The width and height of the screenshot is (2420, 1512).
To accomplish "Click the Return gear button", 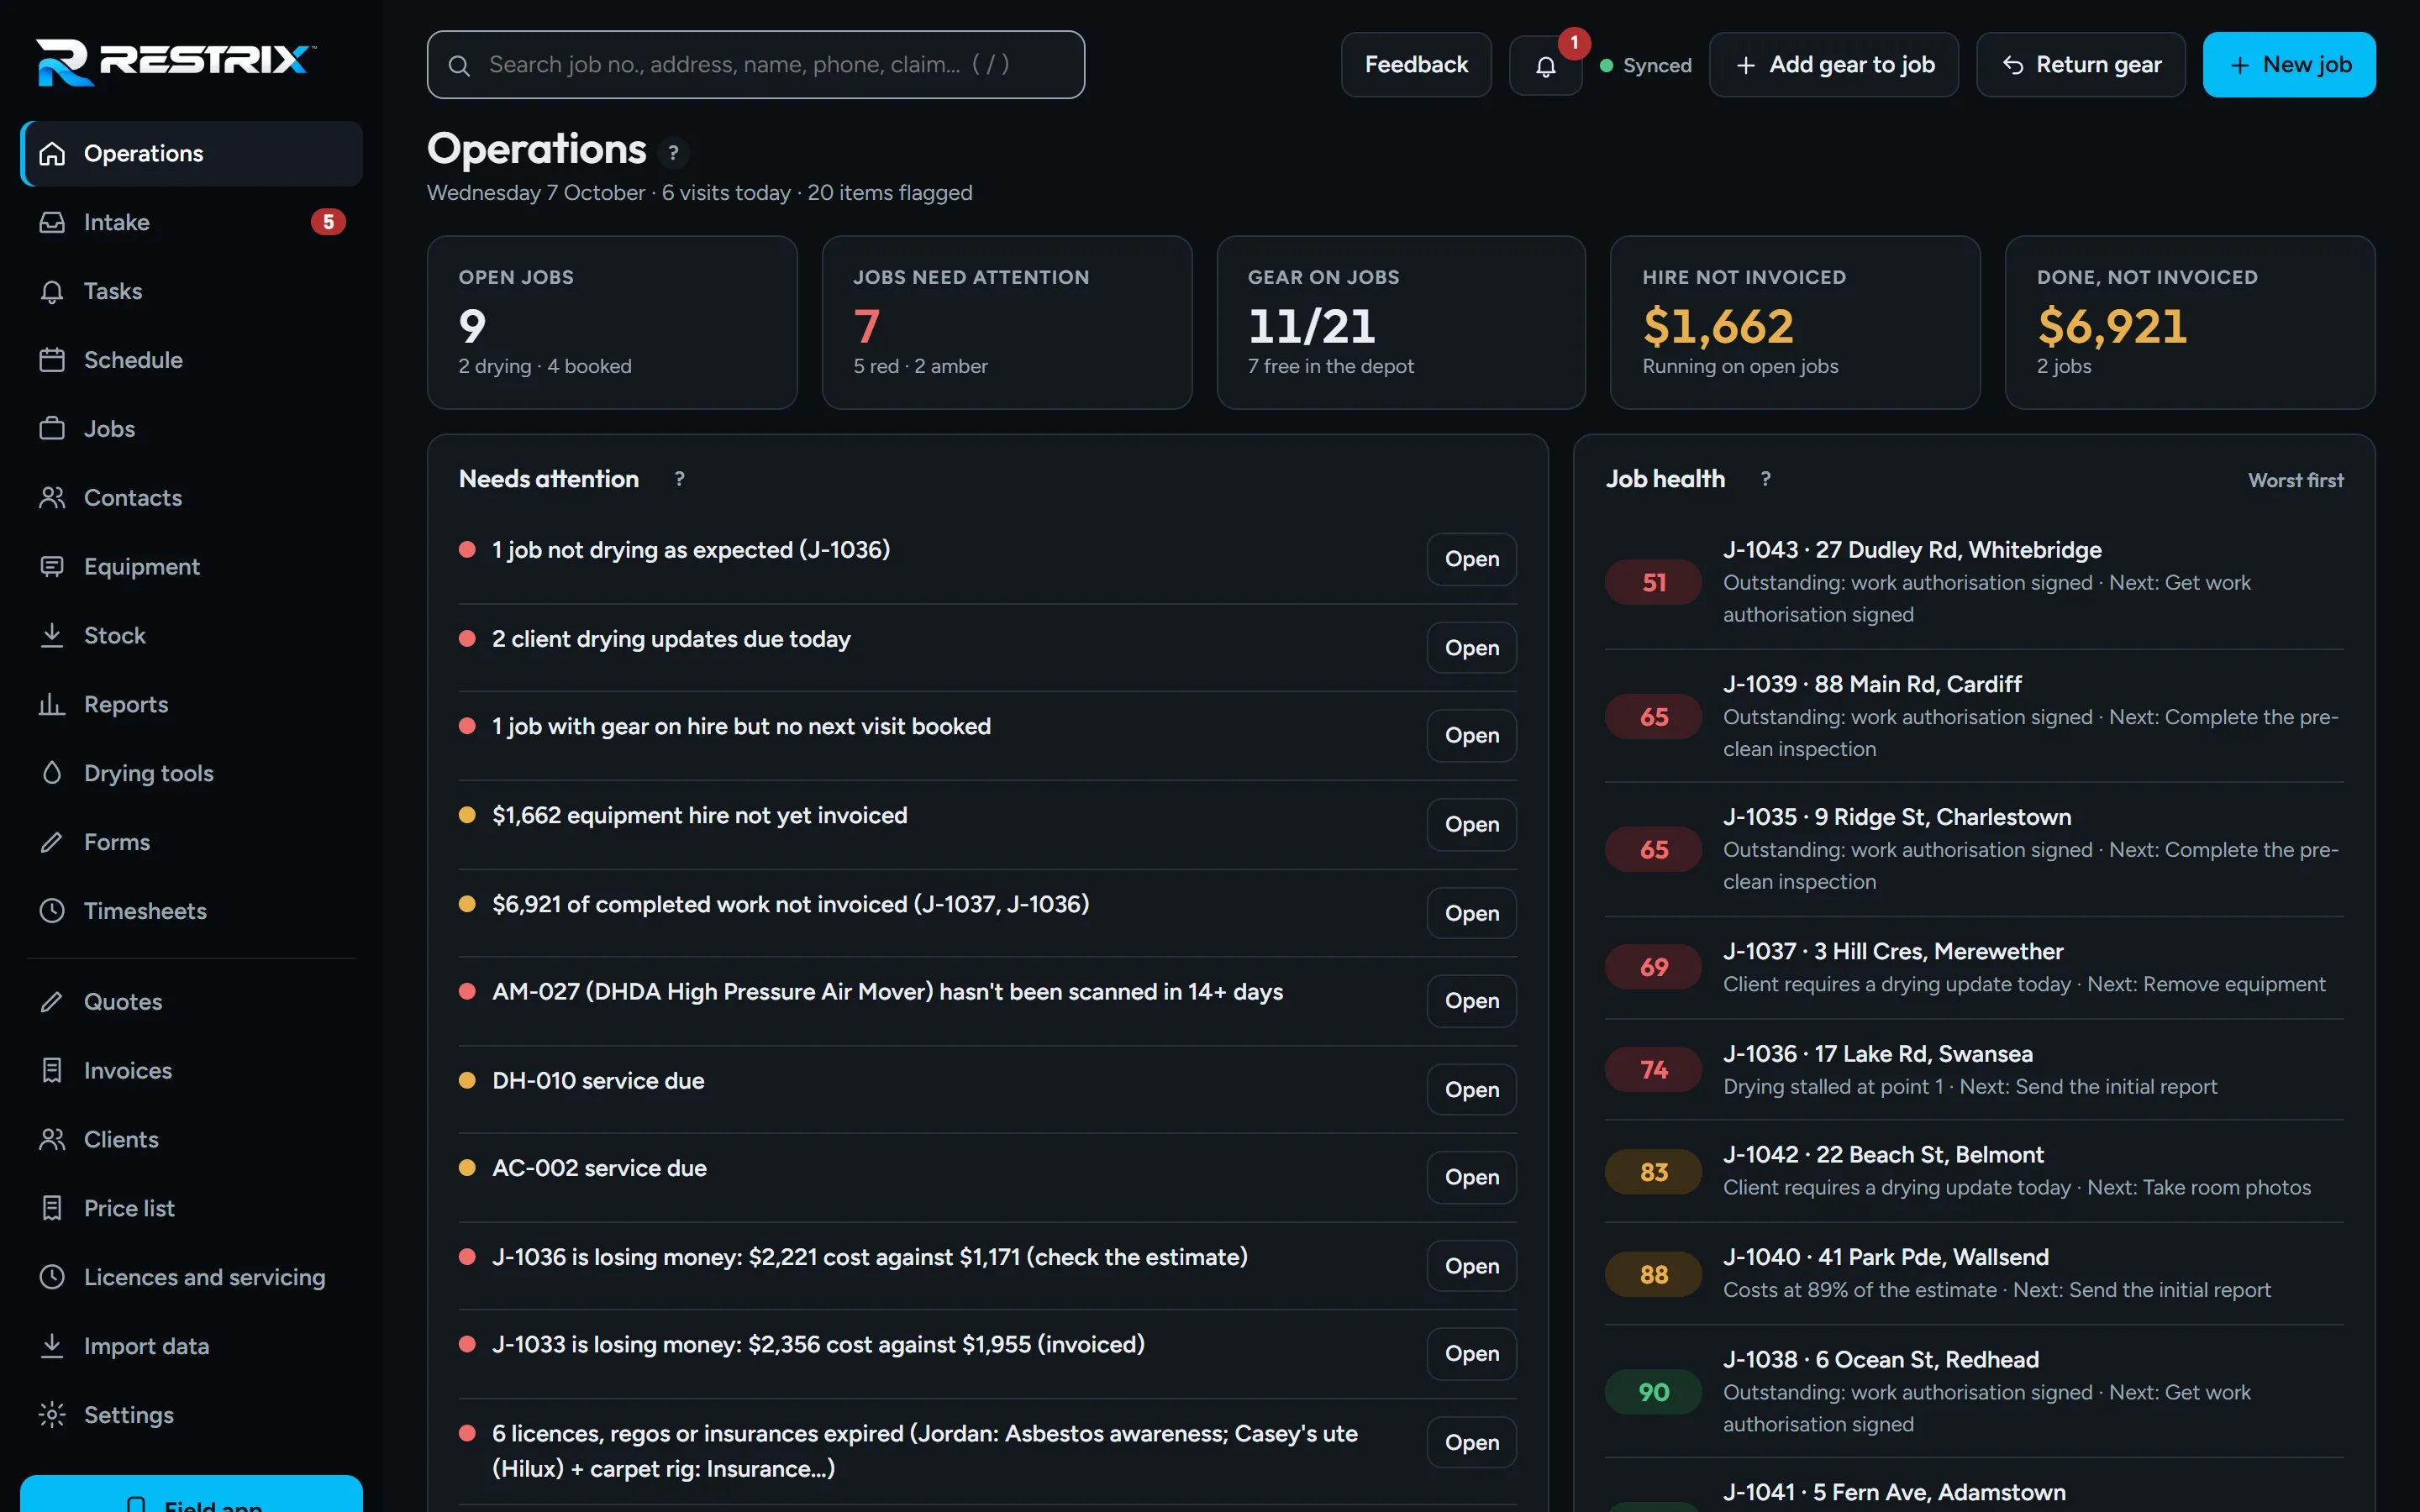I will (x=2081, y=65).
